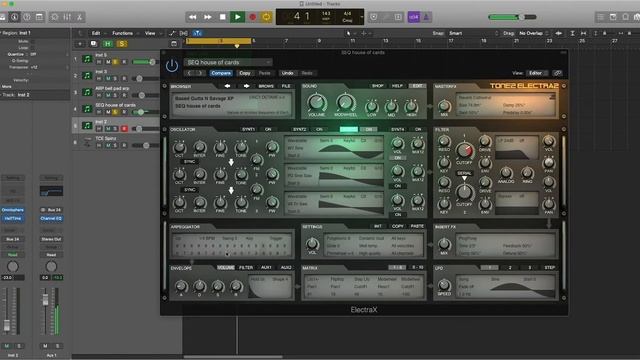The image size is (640, 360).
Task: Open the Mixer faders icon
Action: point(67,17)
